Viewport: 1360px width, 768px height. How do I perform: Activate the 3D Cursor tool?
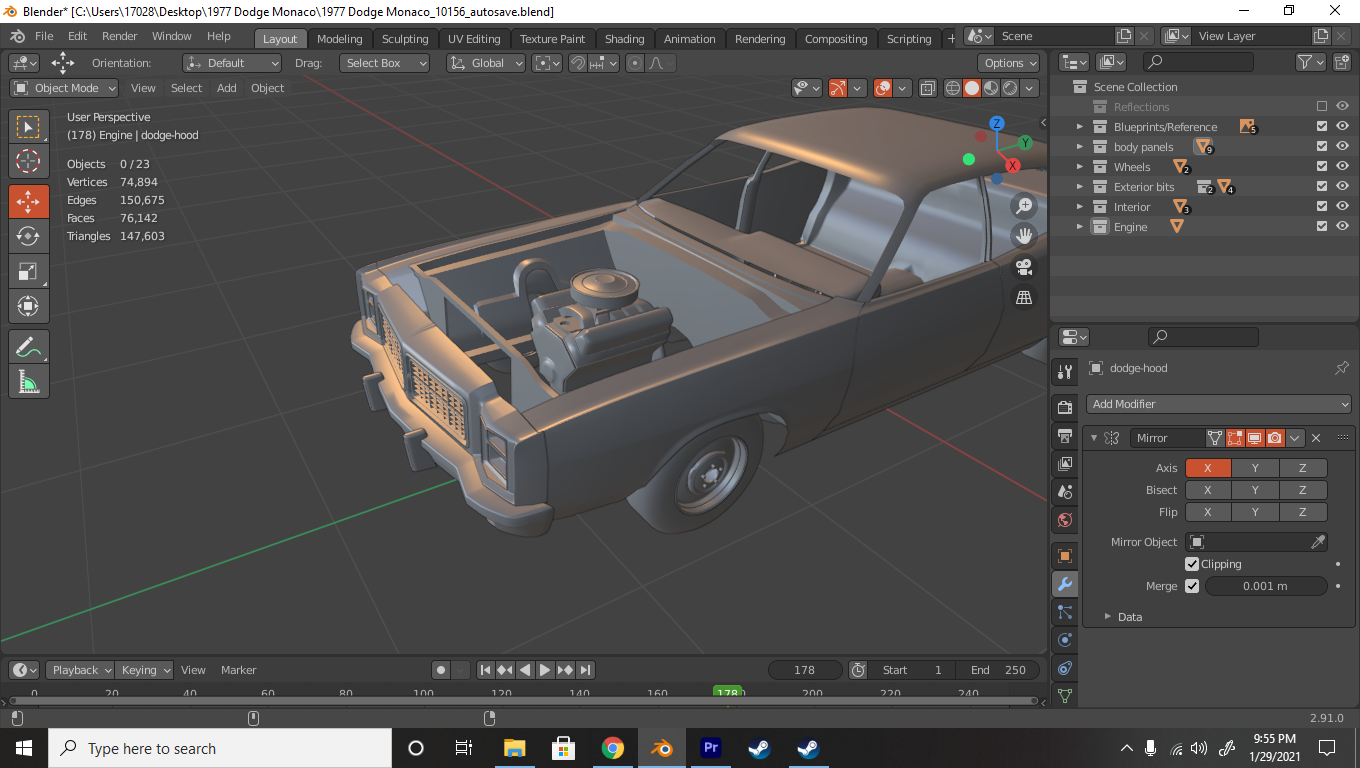29,161
